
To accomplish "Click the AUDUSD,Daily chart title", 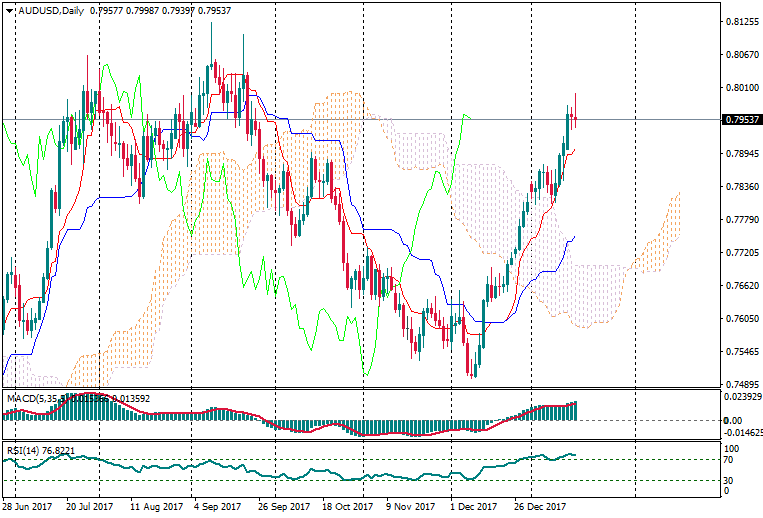I will 51,11.
